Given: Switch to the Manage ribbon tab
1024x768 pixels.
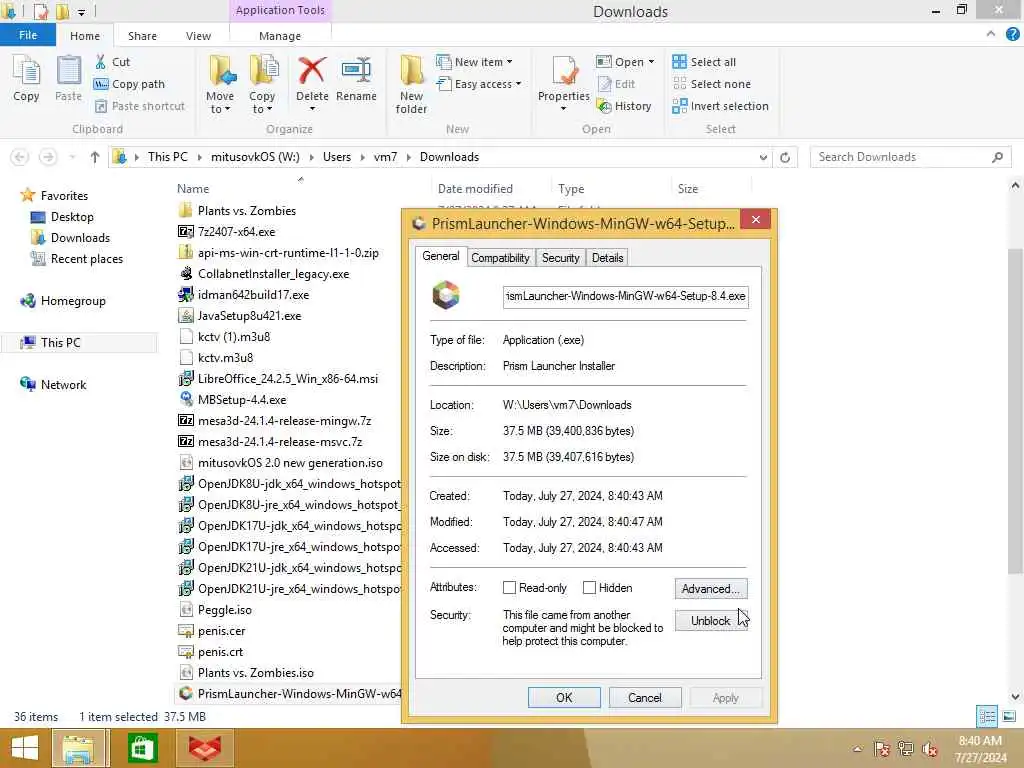Looking at the screenshot, I should [280, 36].
